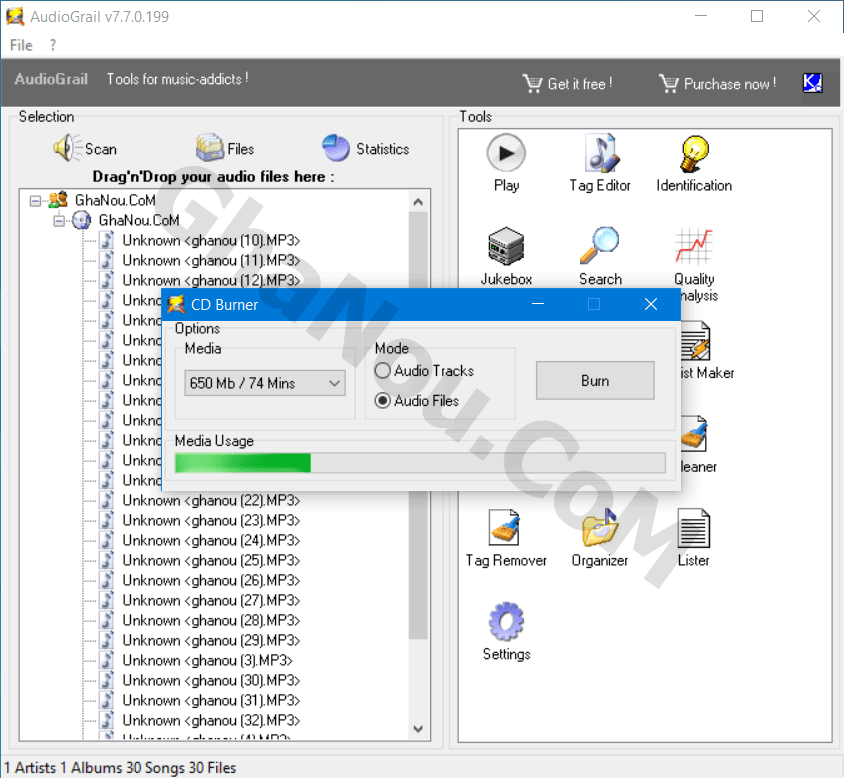Select Unknown <ghanou (31).MP3> track
Image resolution: width=844 pixels, height=778 pixels.
pos(211,700)
